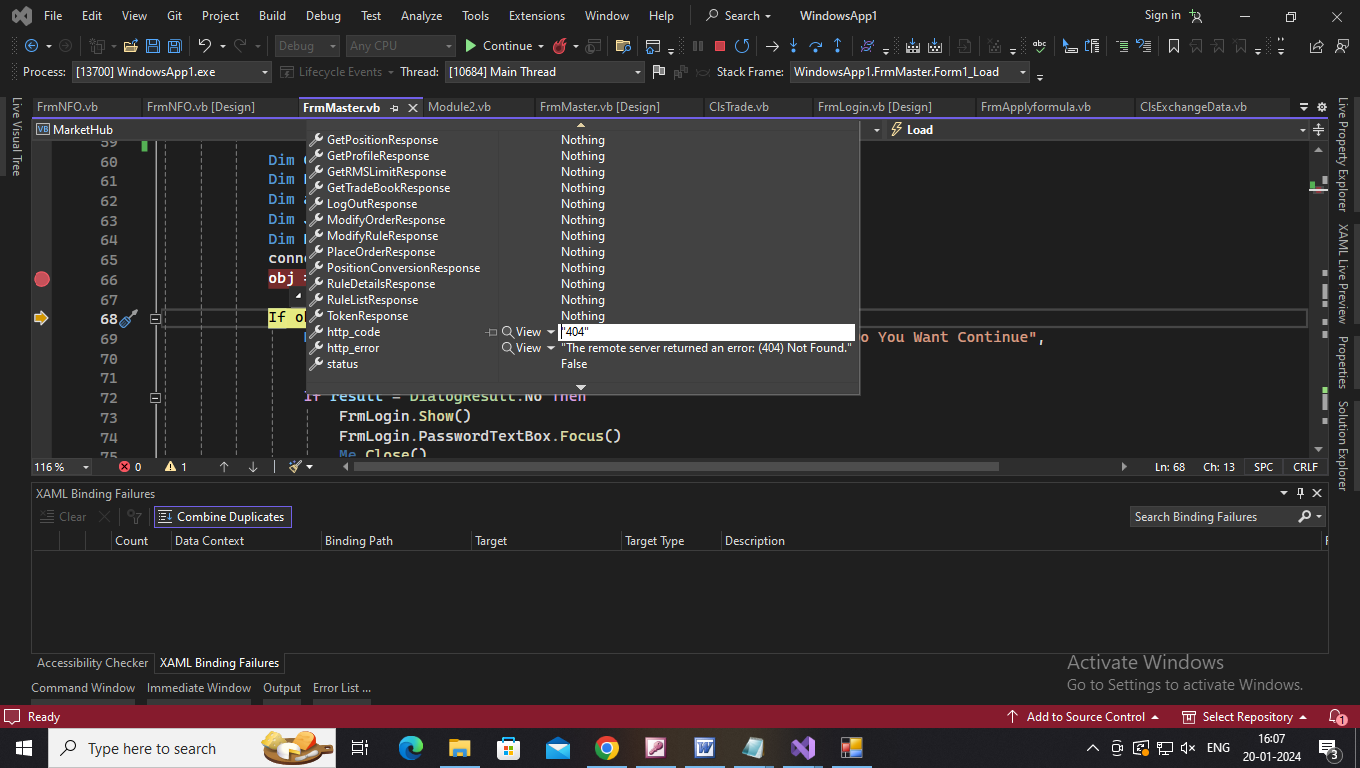The height and width of the screenshot is (768, 1360).
Task: Click the Step Into arrow icon
Action: (794, 46)
